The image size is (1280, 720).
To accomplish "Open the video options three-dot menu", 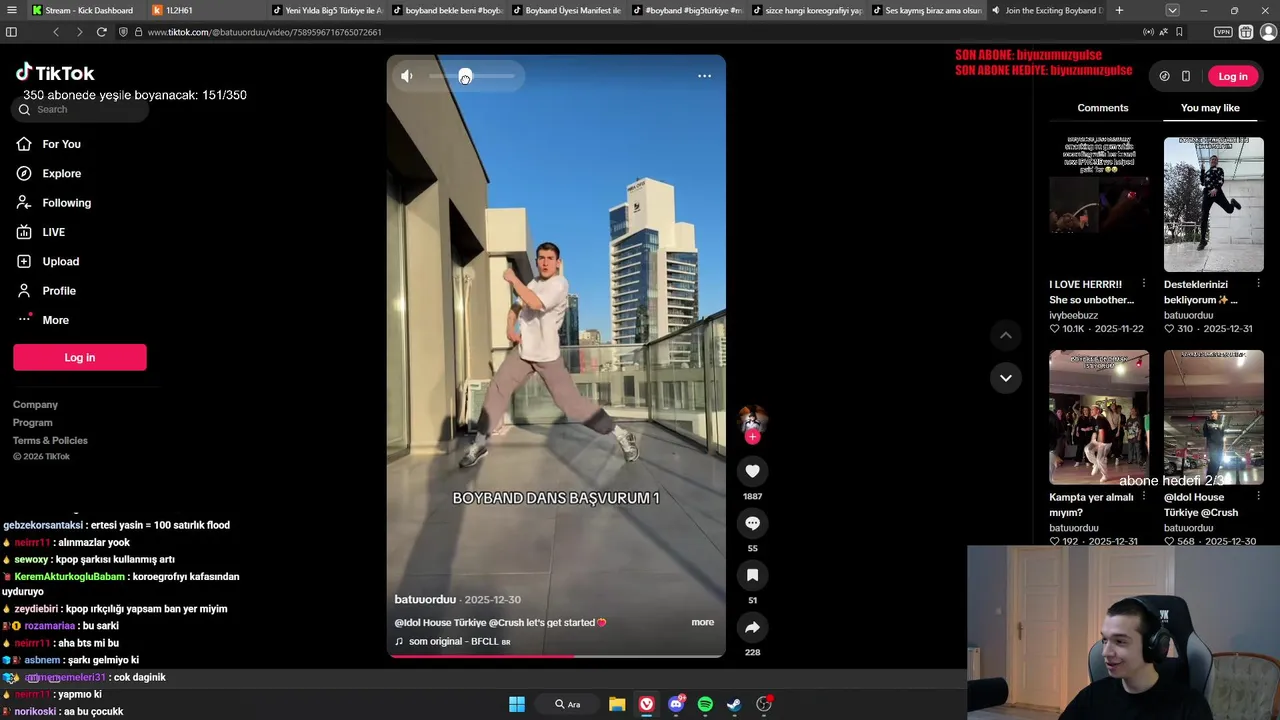I will [704, 76].
